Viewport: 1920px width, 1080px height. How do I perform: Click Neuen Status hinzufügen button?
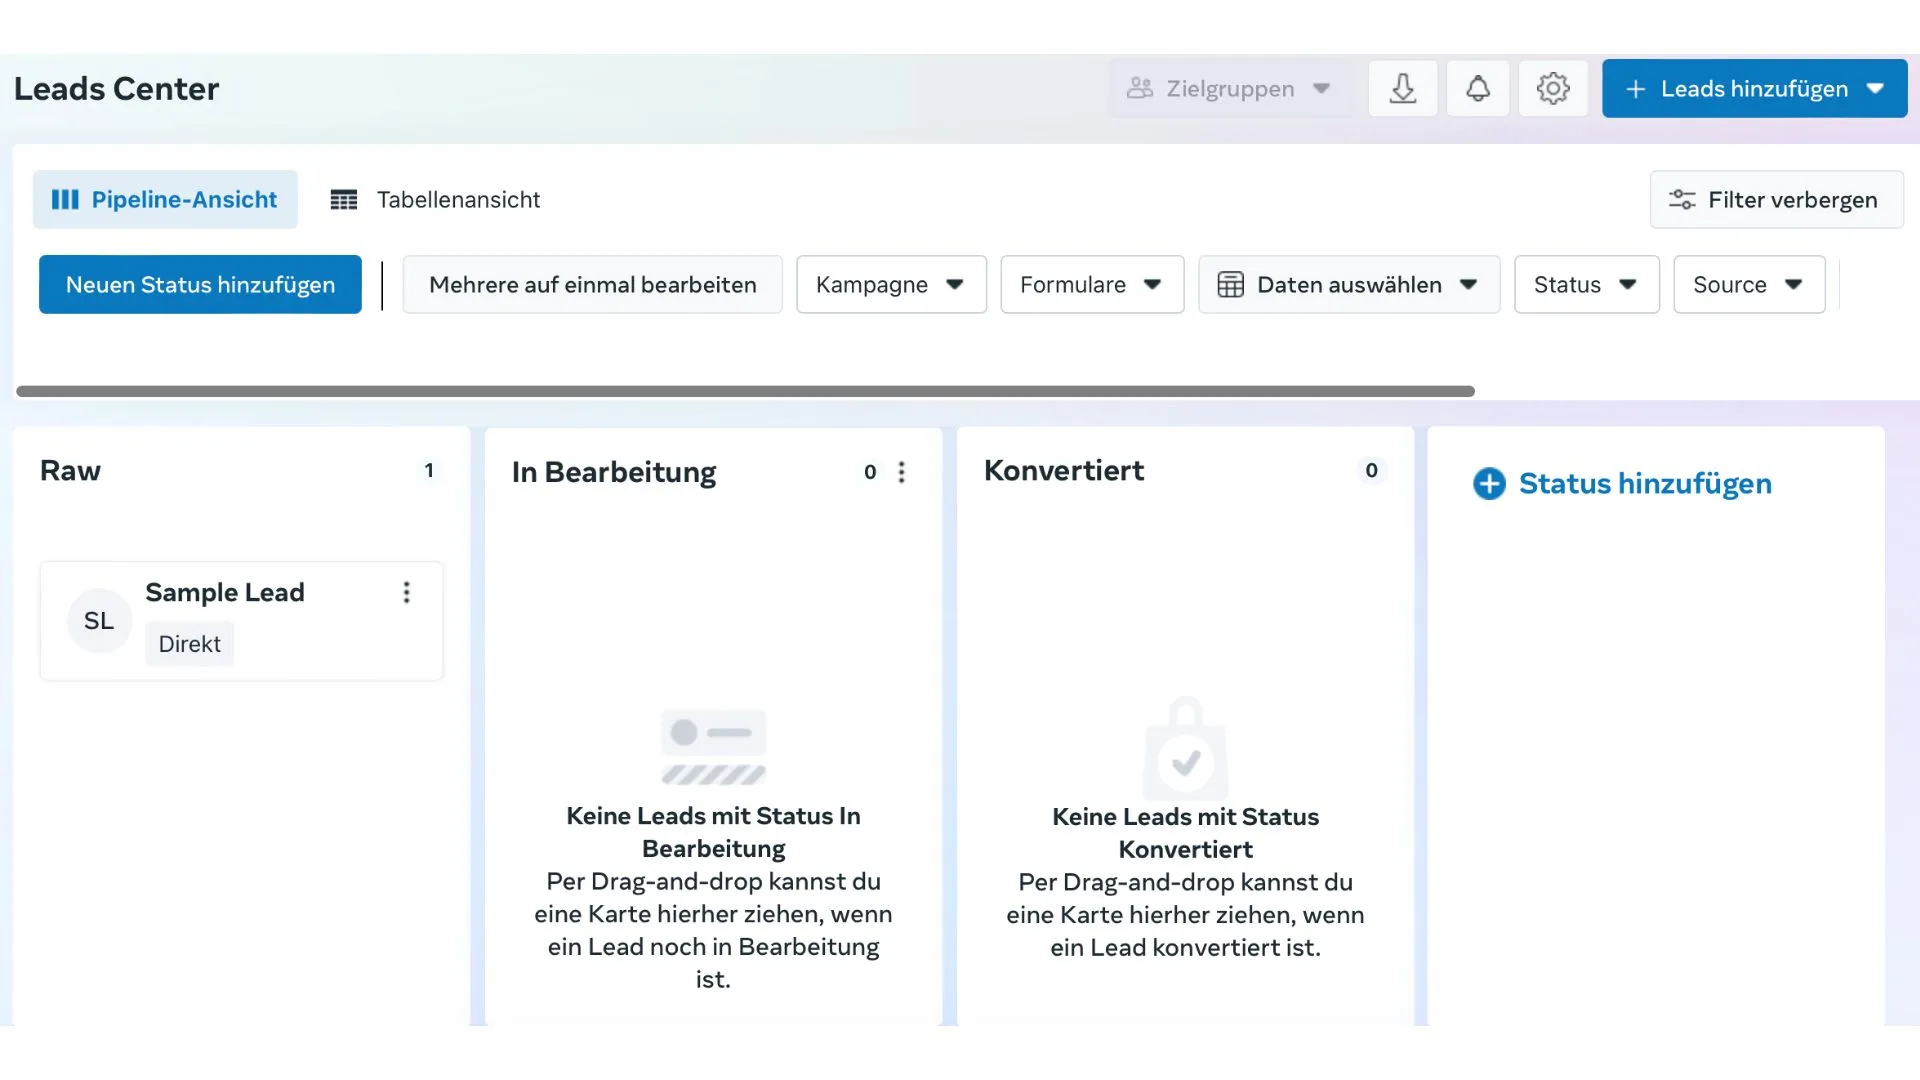click(200, 284)
